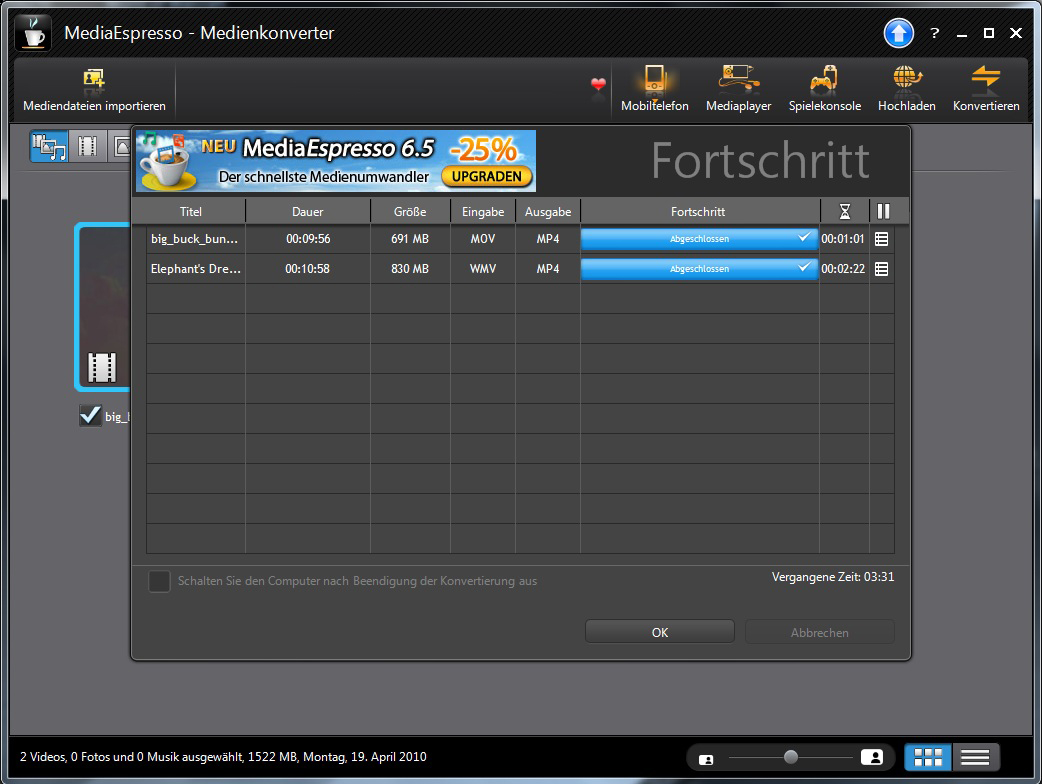Click duration 00:09:56
This screenshot has width=1042, height=784.
pos(308,239)
